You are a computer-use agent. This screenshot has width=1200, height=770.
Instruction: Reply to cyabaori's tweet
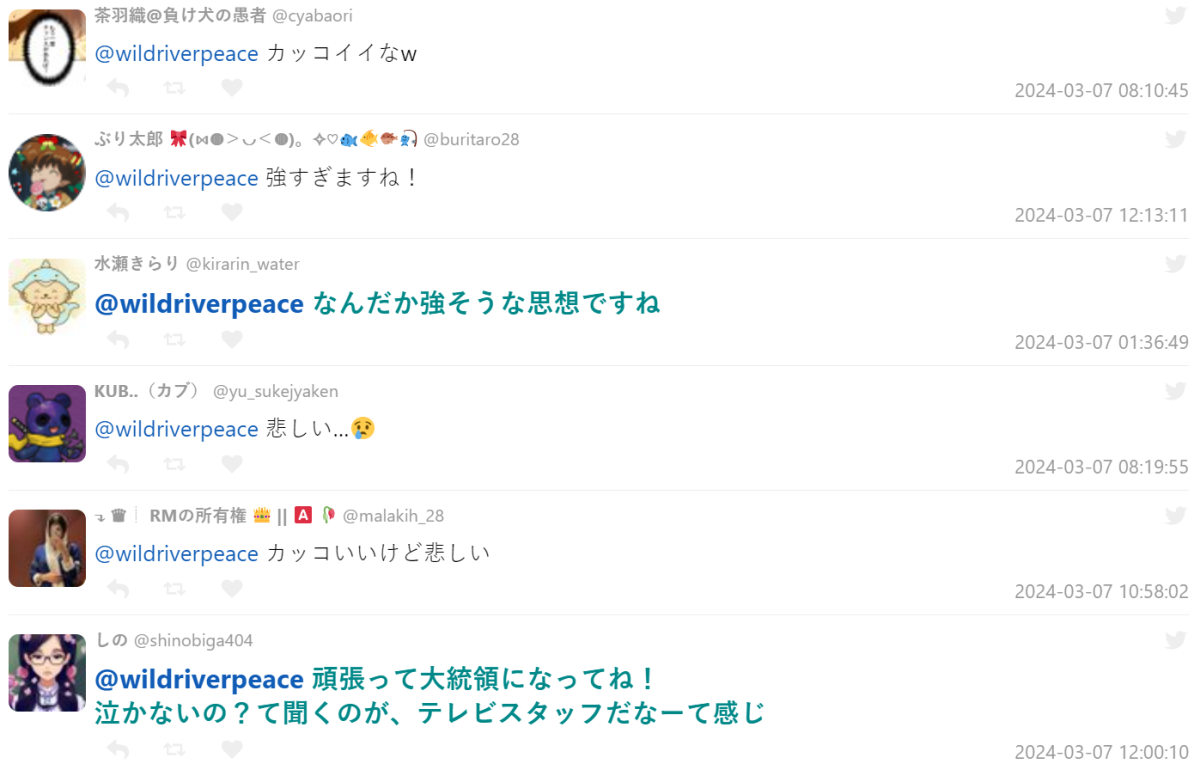coord(118,88)
